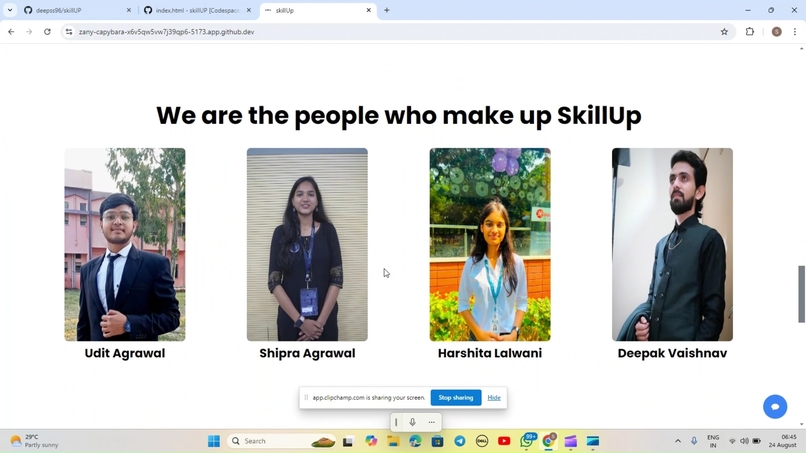
Task: Open the blue chat bubble widget
Action: click(x=775, y=407)
